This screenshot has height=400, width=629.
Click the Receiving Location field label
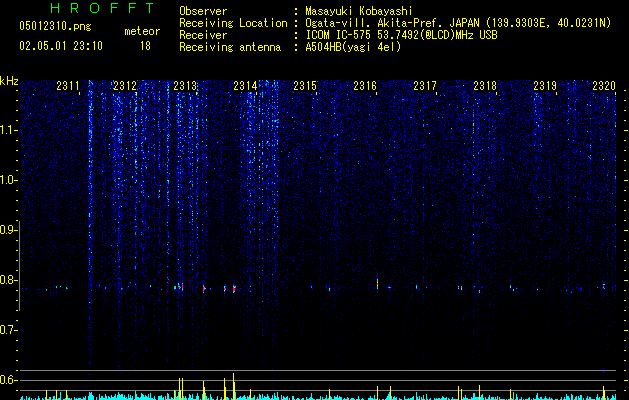tap(233, 23)
